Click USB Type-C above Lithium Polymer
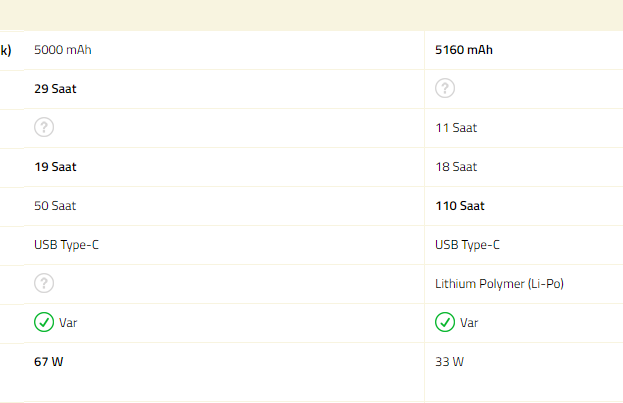 [x=467, y=244]
